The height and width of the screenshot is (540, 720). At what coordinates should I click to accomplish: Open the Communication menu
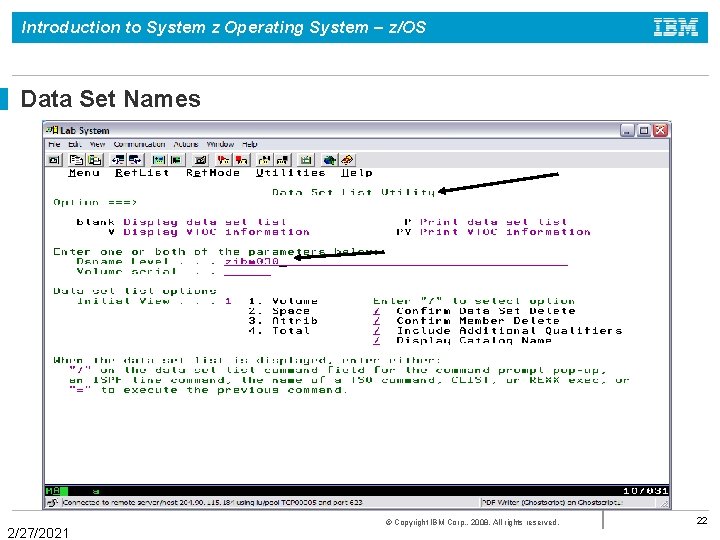(x=140, y=144)
